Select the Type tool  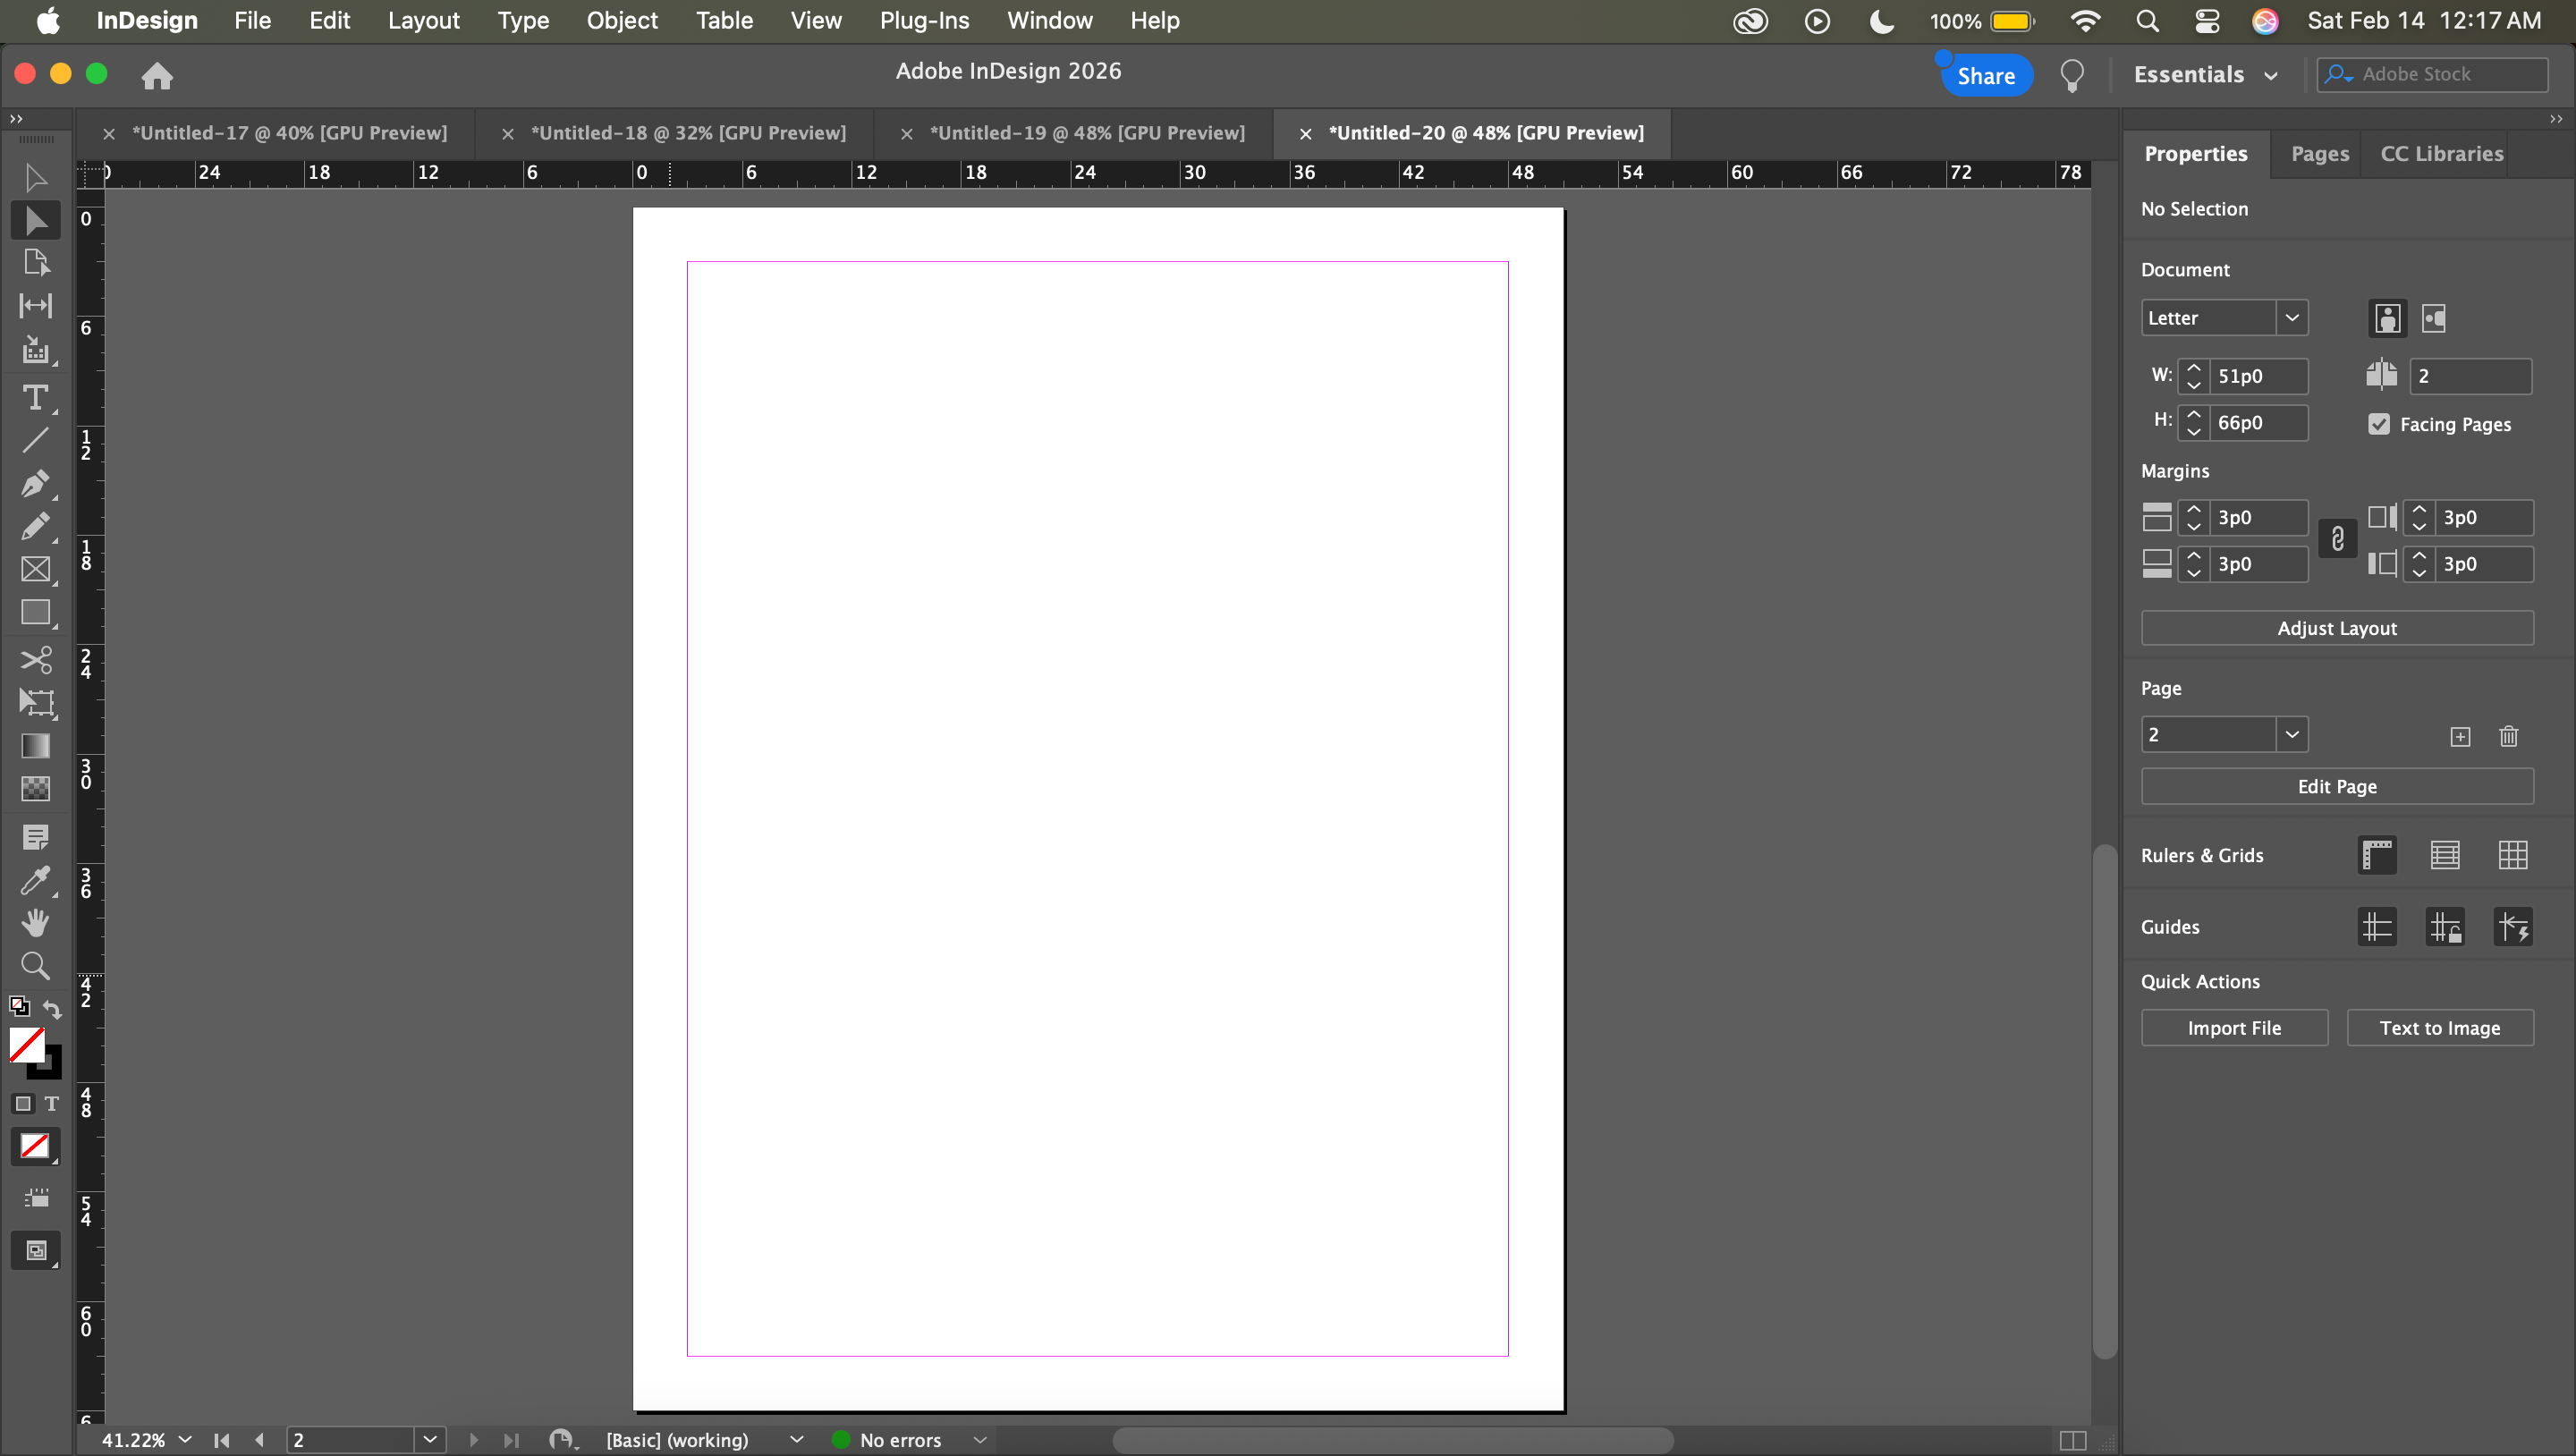[35, 397]
